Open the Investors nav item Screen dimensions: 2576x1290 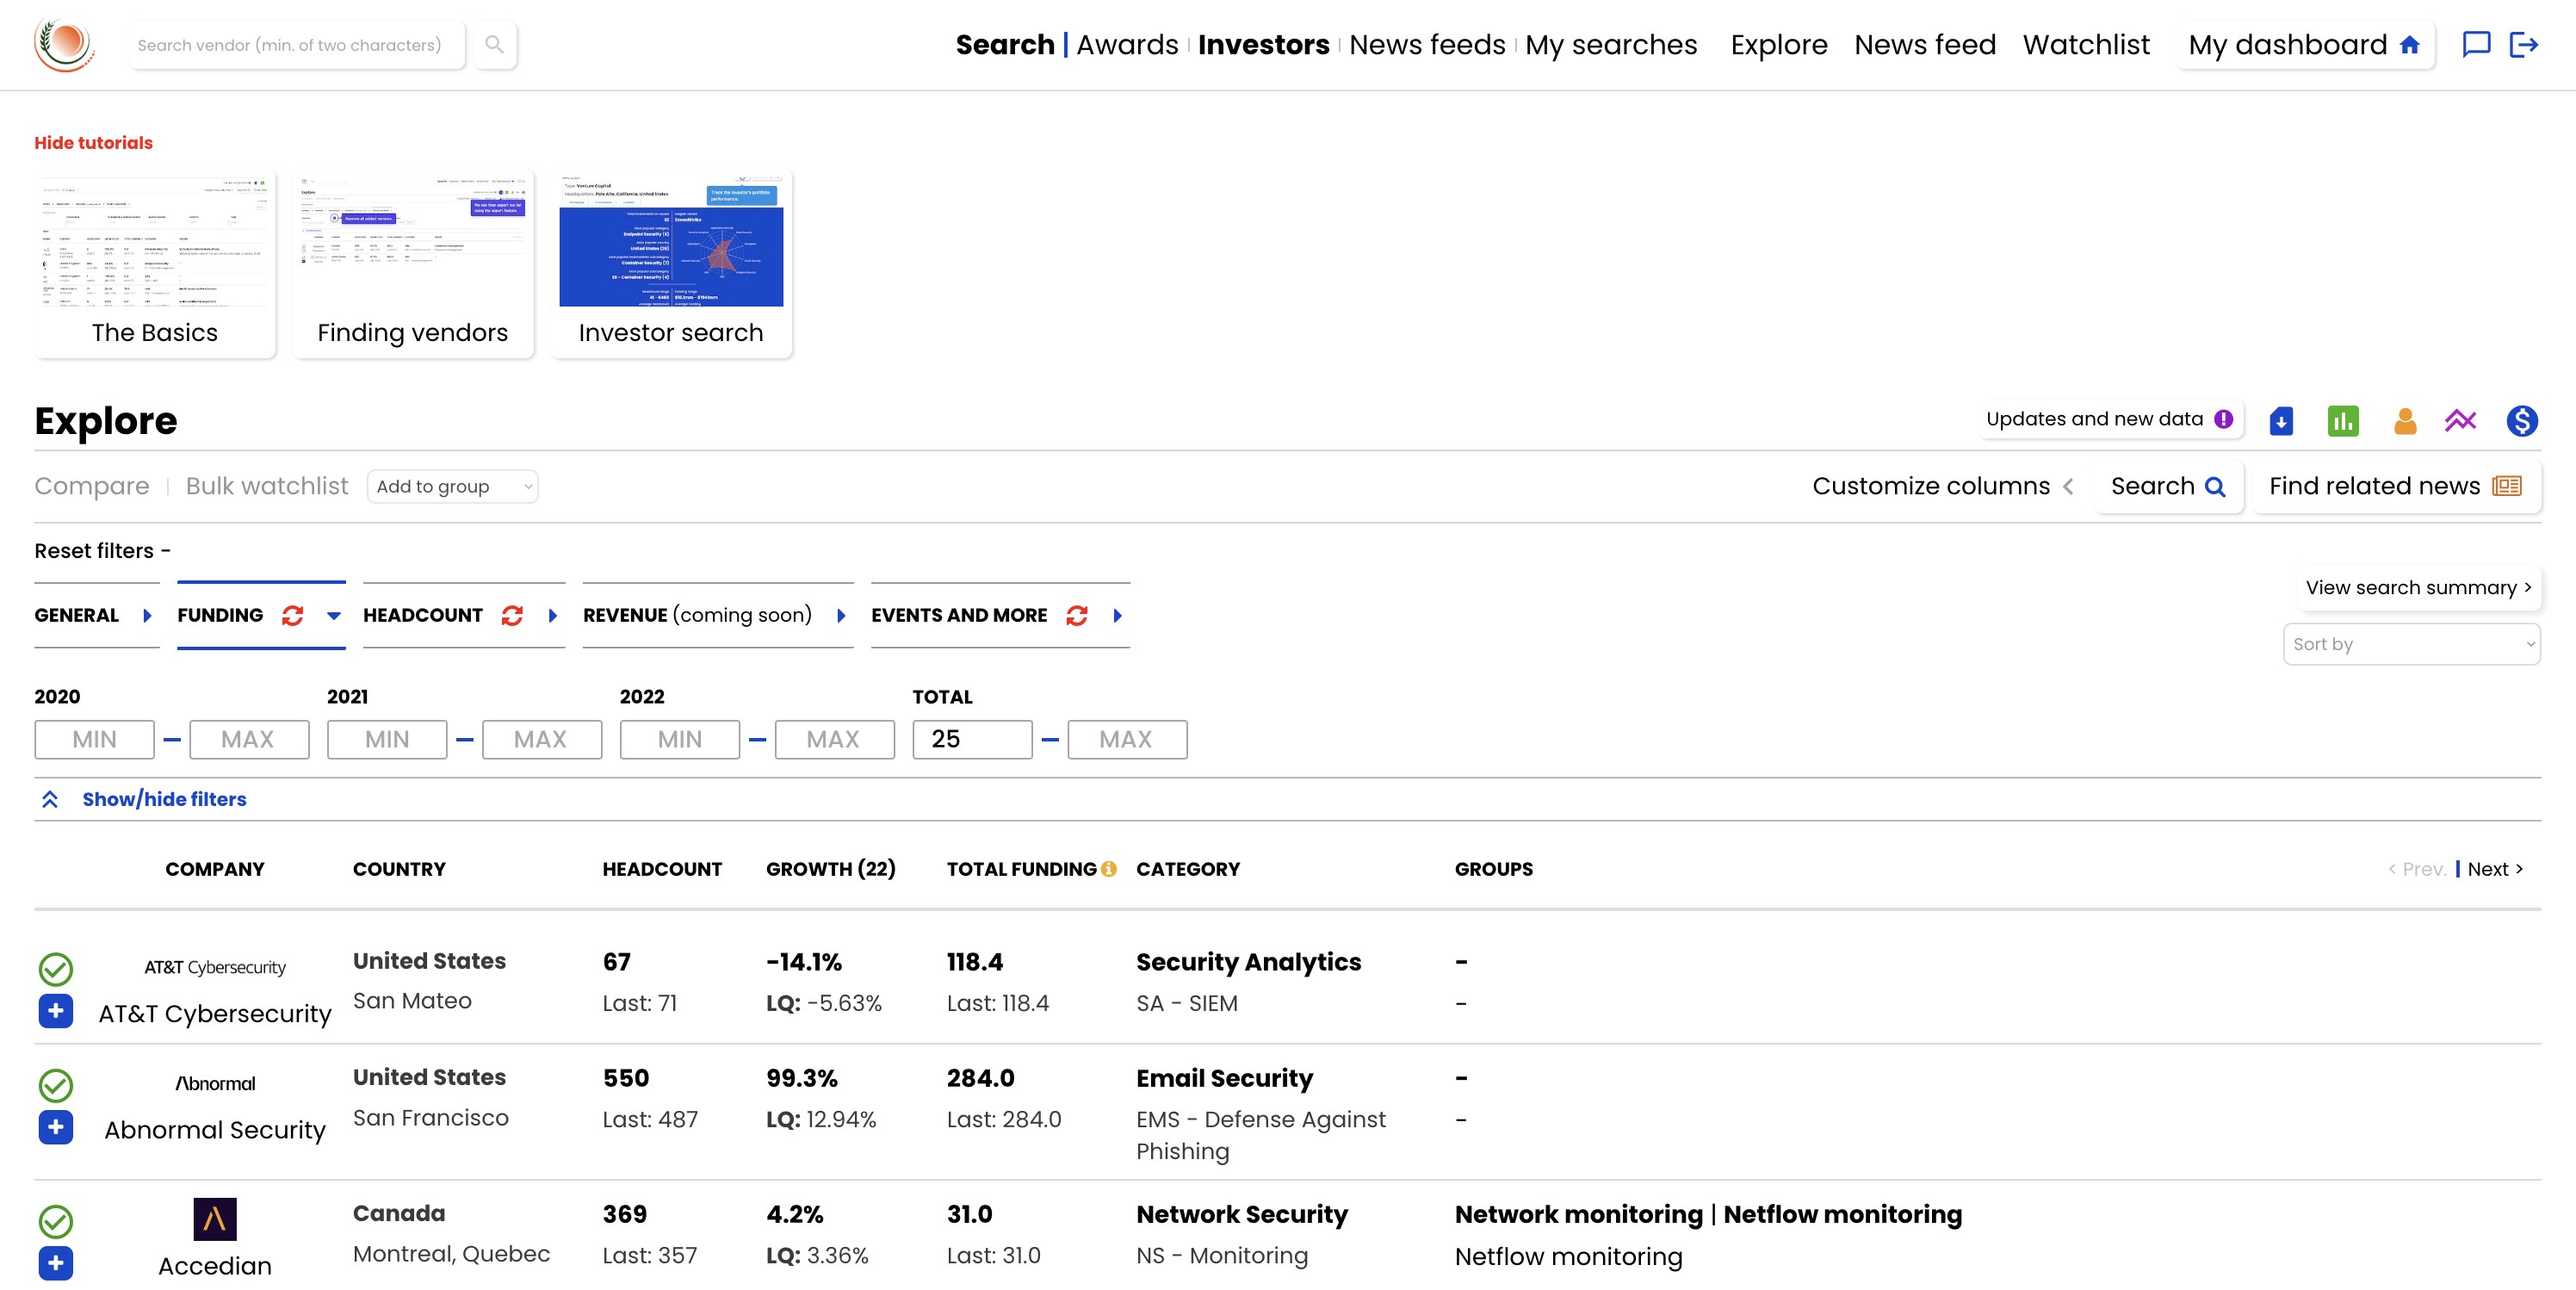coord(1264,44)
